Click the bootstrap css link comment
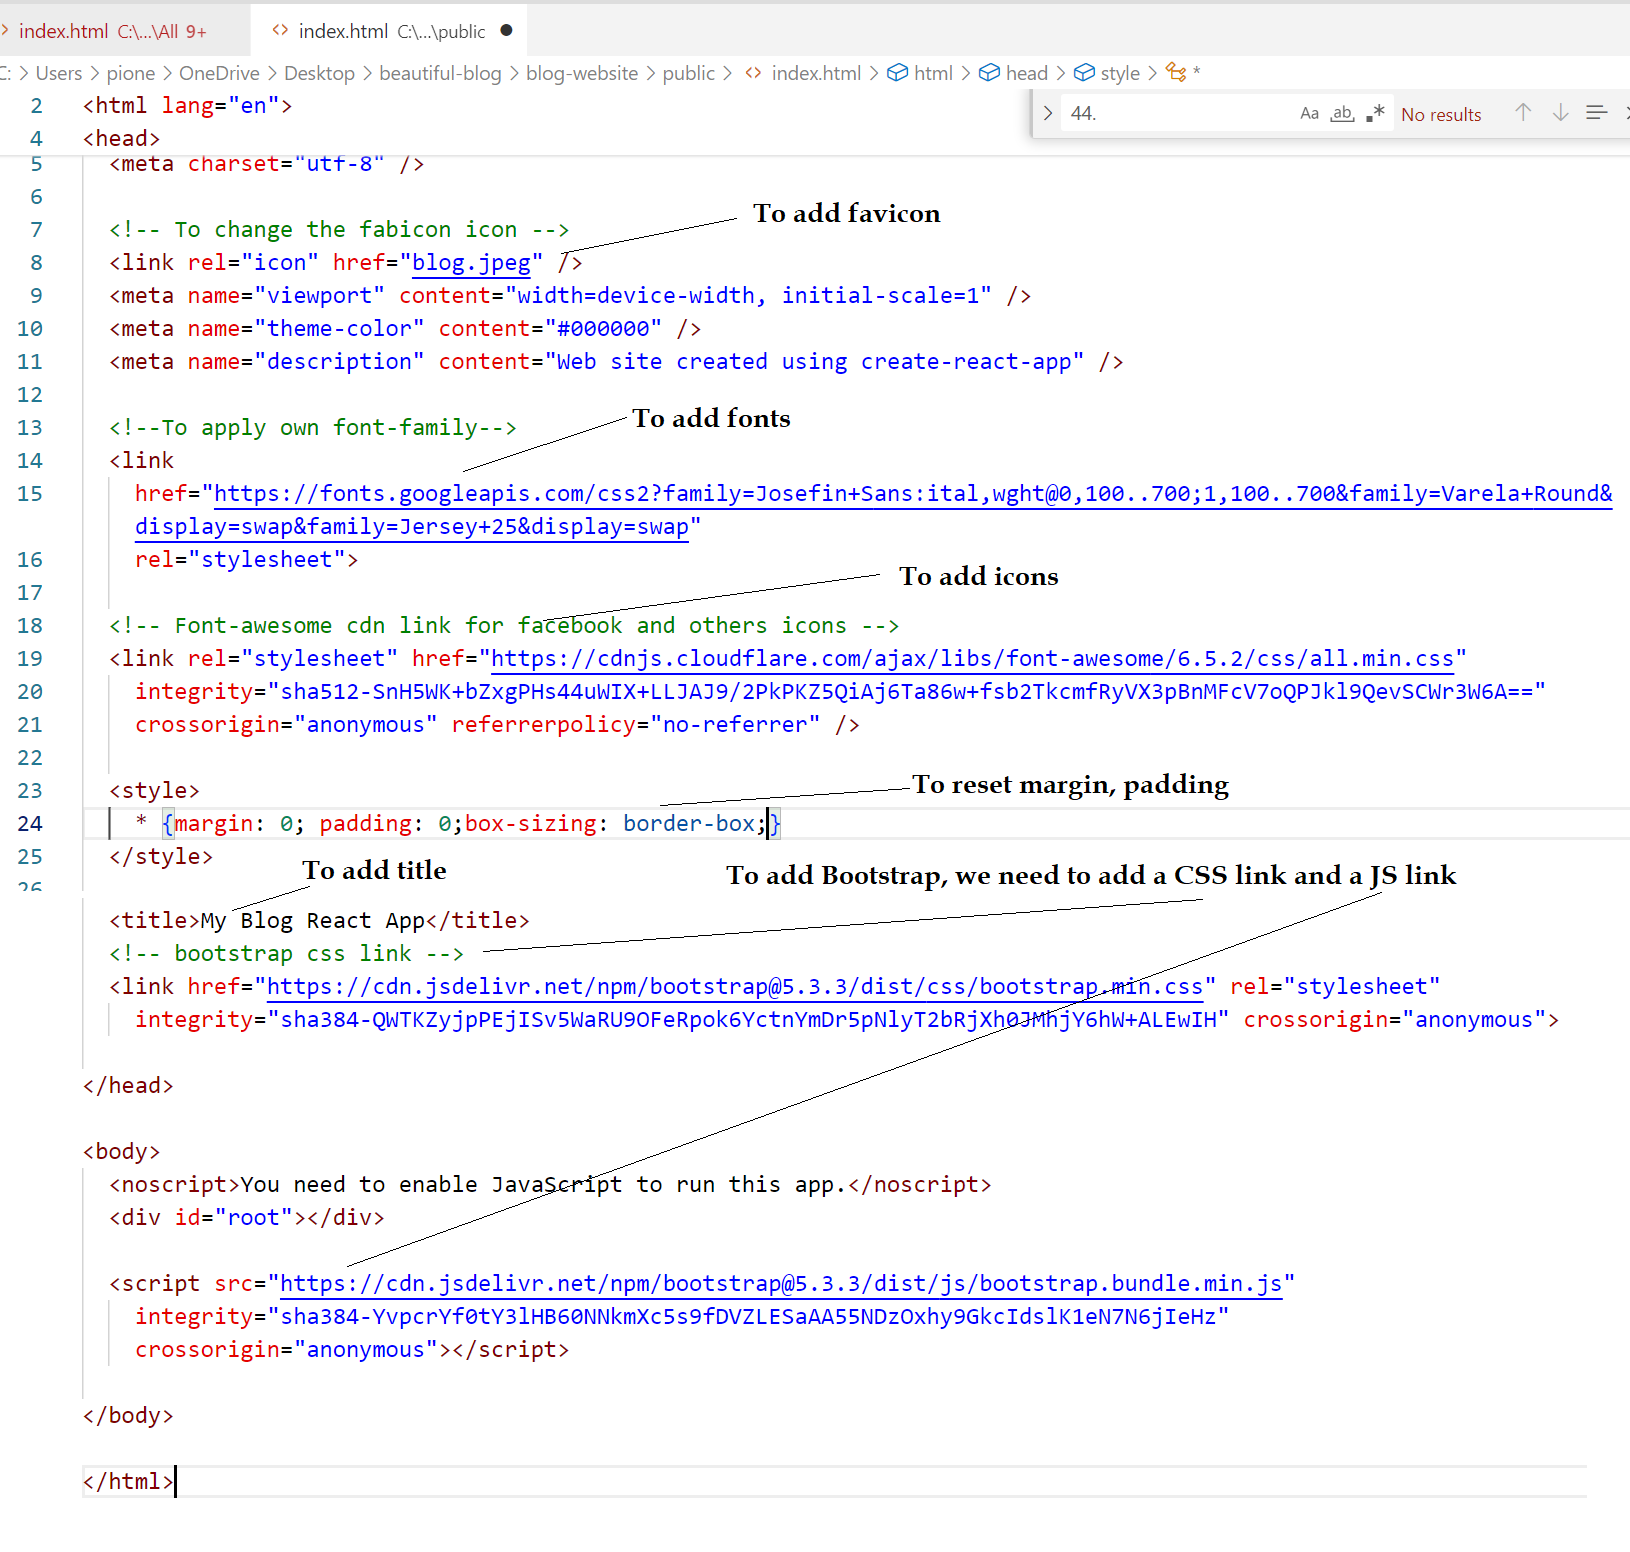Image resolution: width=1630 pixels, height=1552 pixels. click(x=286, y=954)
